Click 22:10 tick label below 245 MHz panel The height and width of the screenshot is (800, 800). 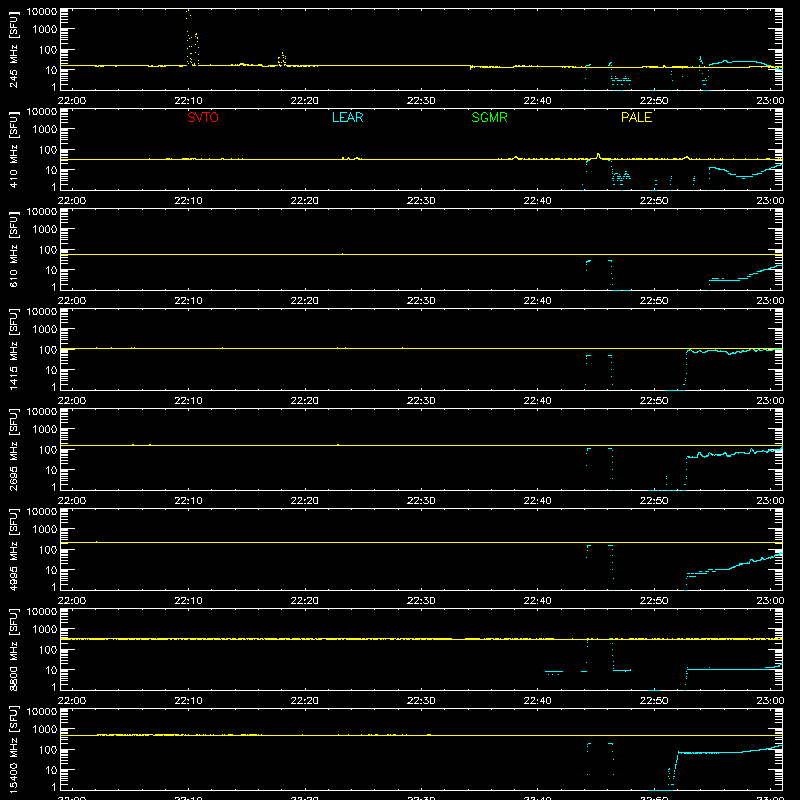(188, 101)
